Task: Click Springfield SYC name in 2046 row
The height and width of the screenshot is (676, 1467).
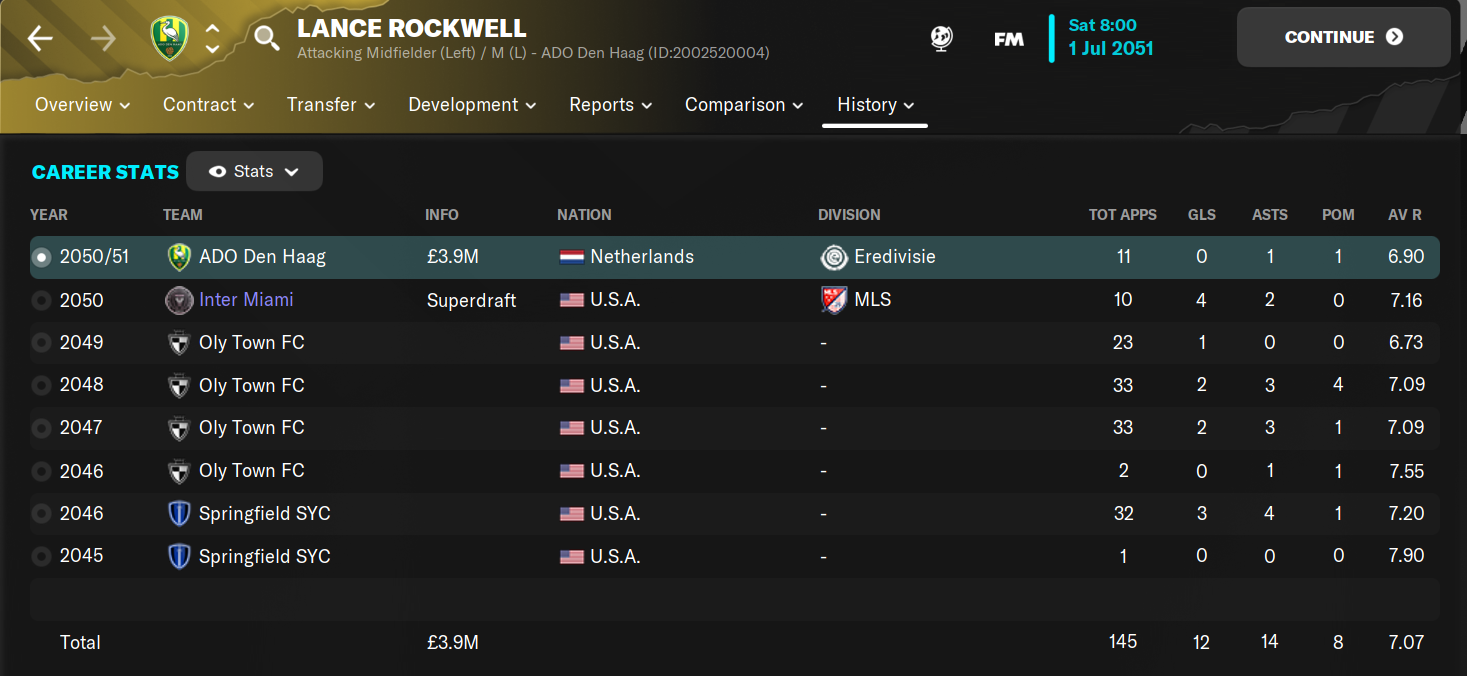Action: point(265,514)
